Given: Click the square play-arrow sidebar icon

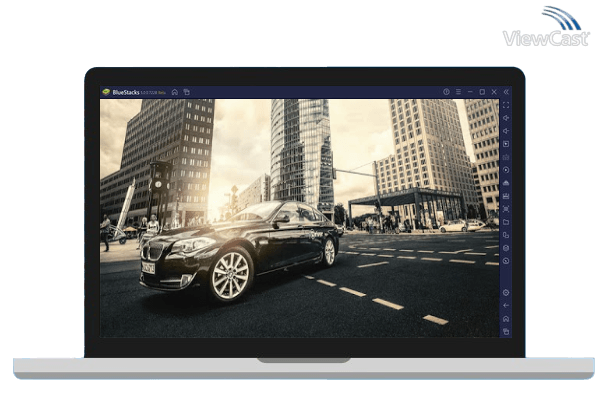Looking at the screenshot, I should point(506,144).
